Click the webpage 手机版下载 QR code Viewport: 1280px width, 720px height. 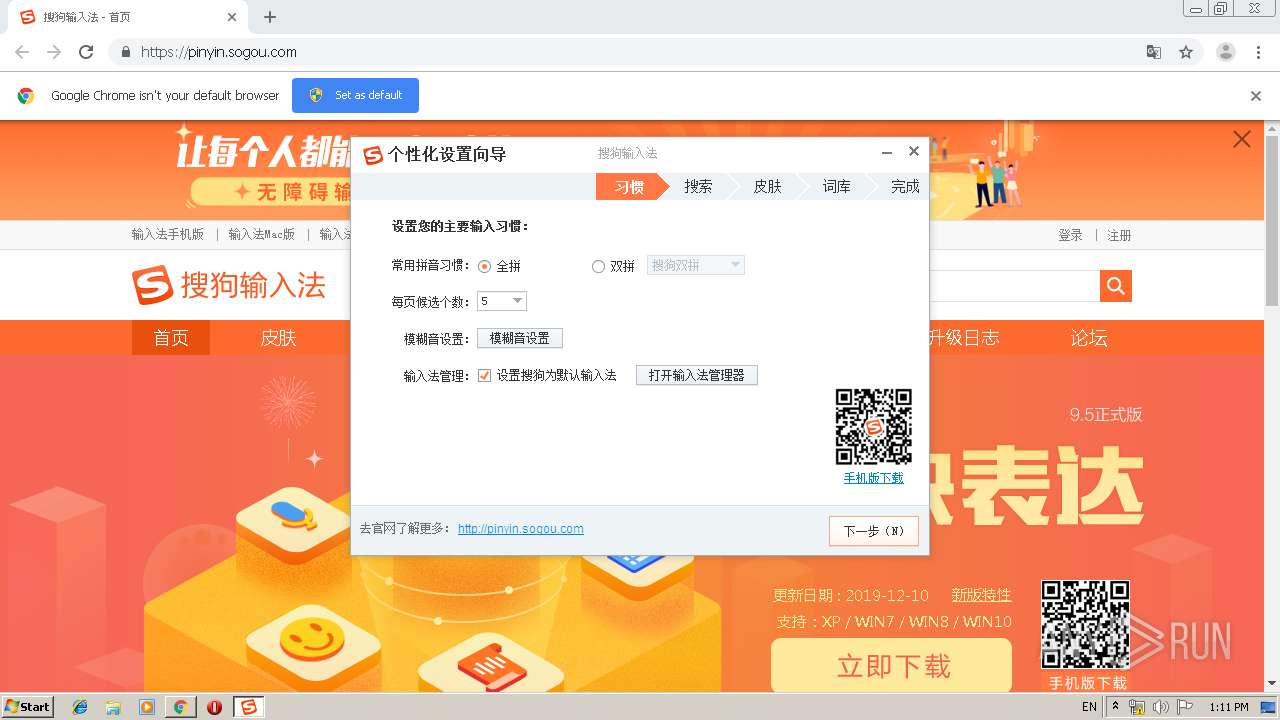[x=1086, y=624]
